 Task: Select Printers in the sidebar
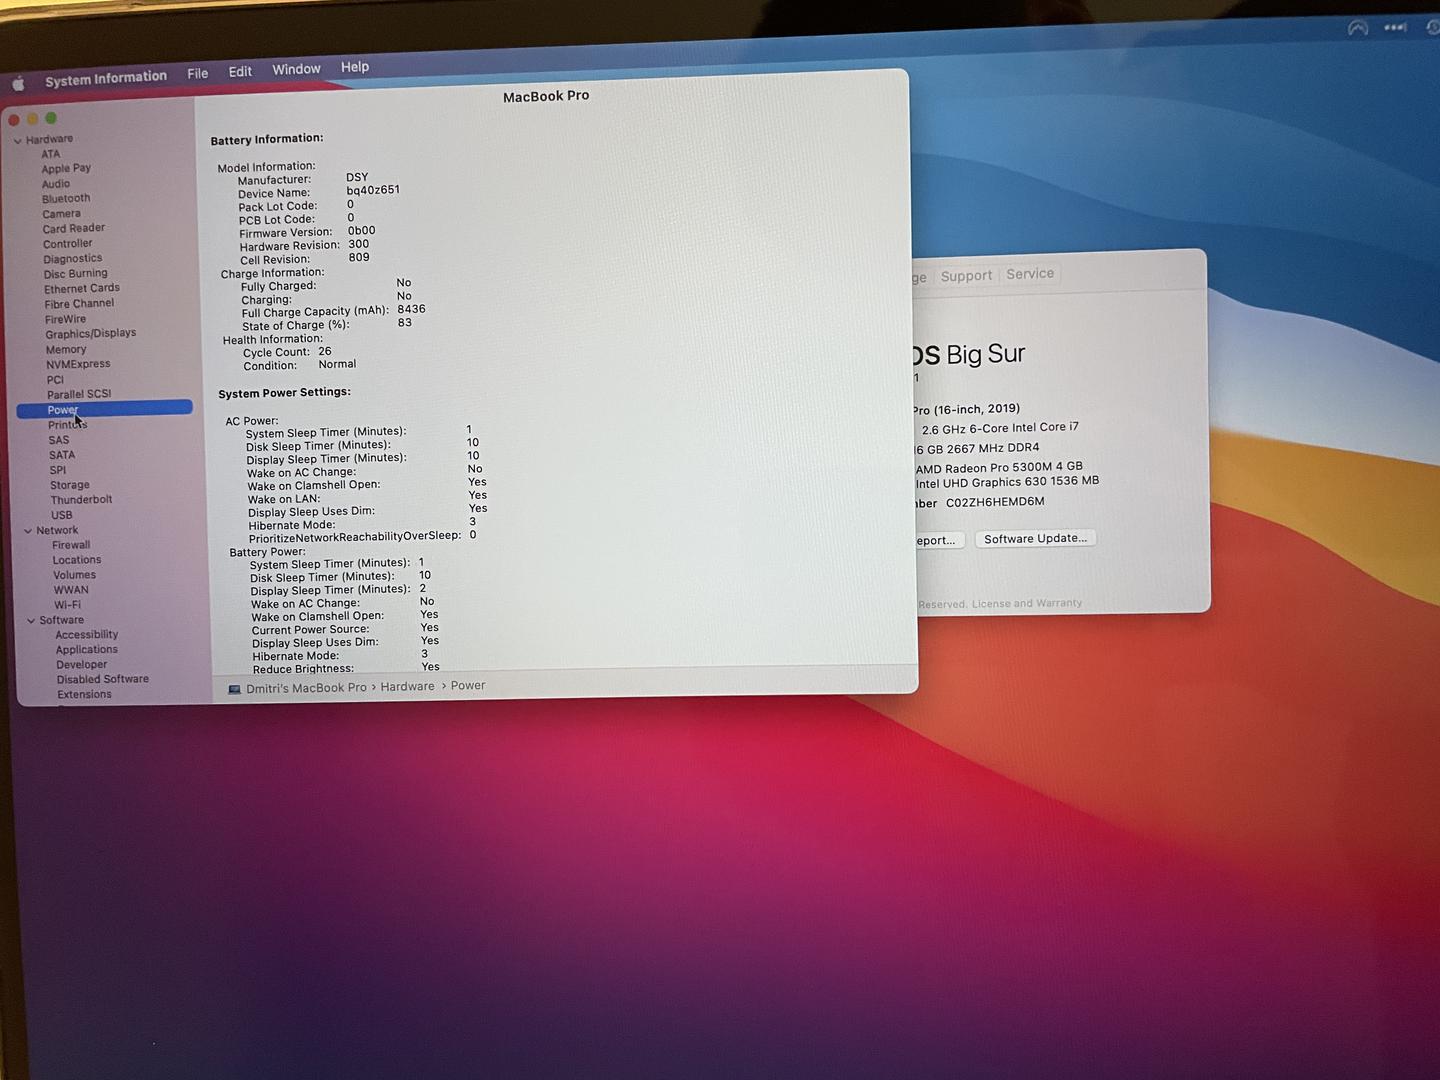pyautogui.click(x=68, y=425)
